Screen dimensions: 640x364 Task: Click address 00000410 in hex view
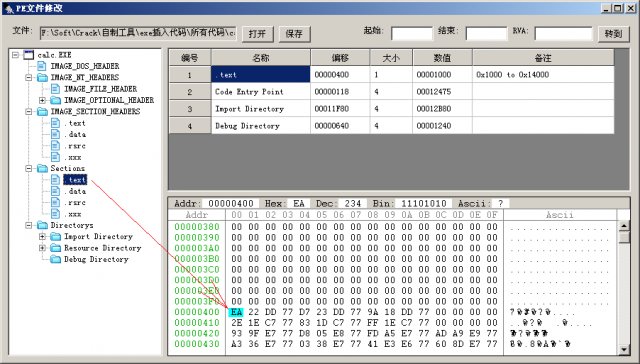[x=197, y=323]
